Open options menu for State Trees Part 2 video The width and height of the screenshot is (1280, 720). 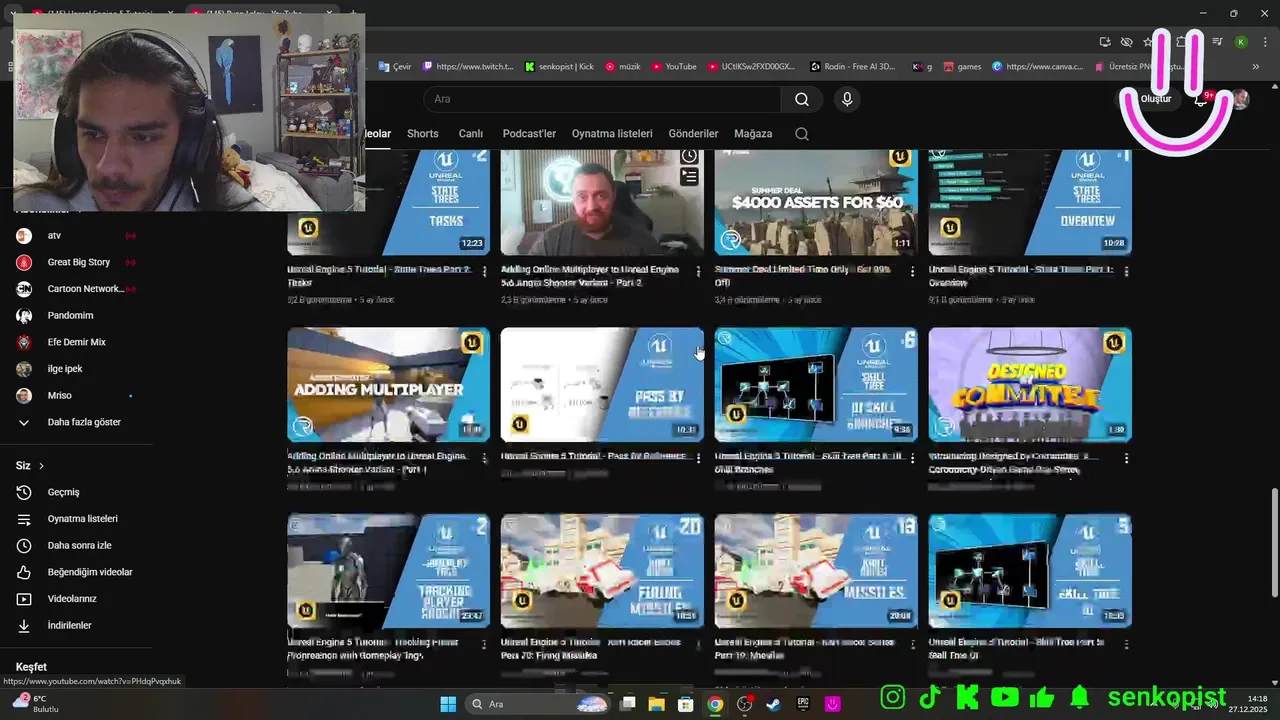tap(485, 271)
